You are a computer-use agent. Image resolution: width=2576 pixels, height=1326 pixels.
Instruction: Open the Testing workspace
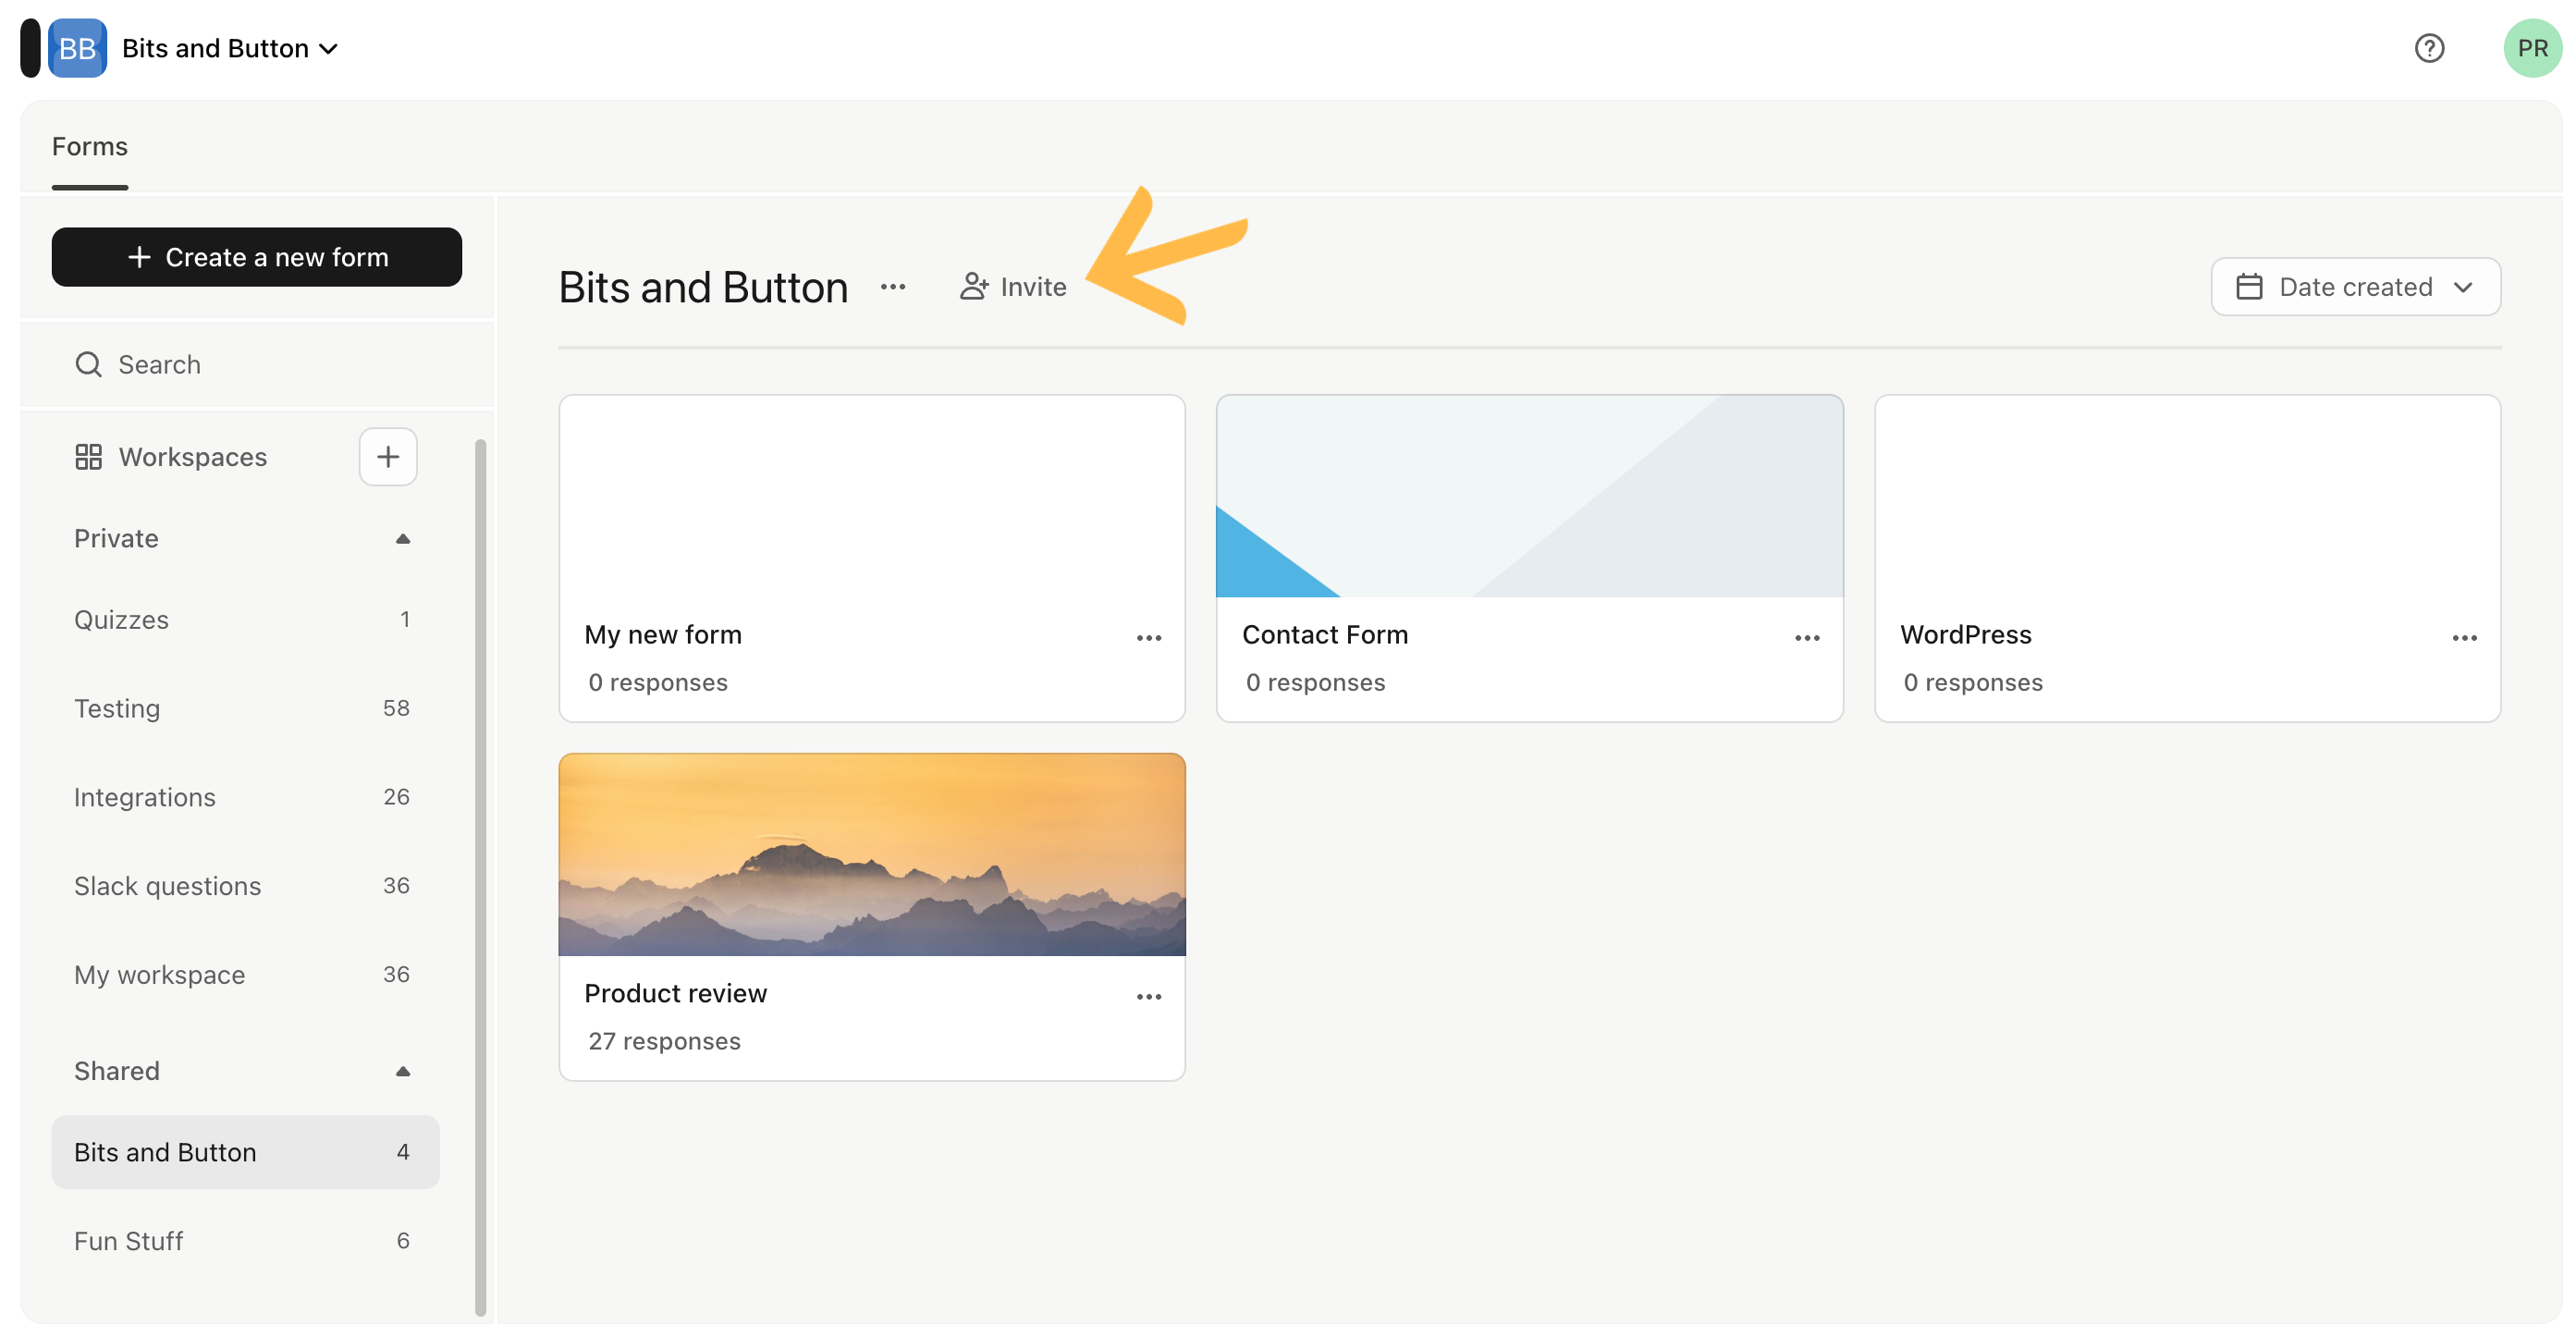coord(245,708)
